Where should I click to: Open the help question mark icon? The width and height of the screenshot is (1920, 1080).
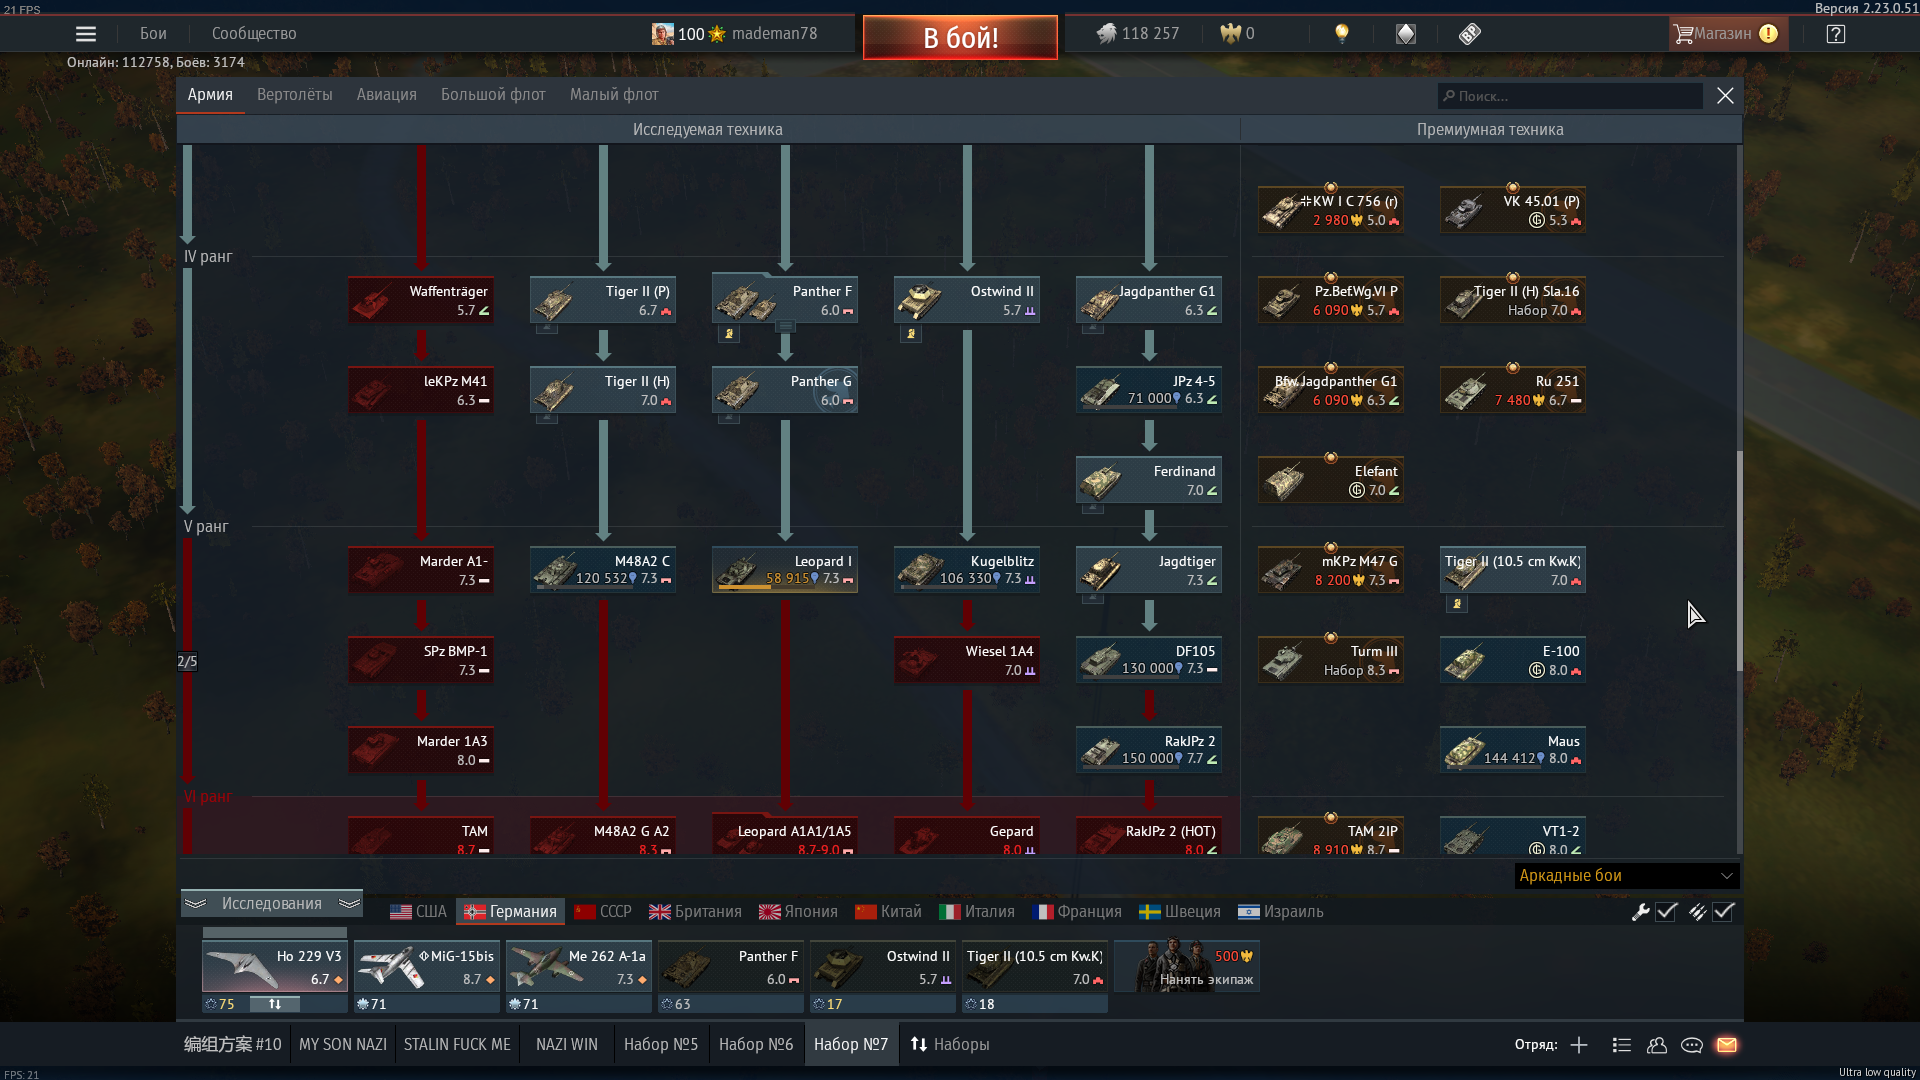tap(1835, 34)
